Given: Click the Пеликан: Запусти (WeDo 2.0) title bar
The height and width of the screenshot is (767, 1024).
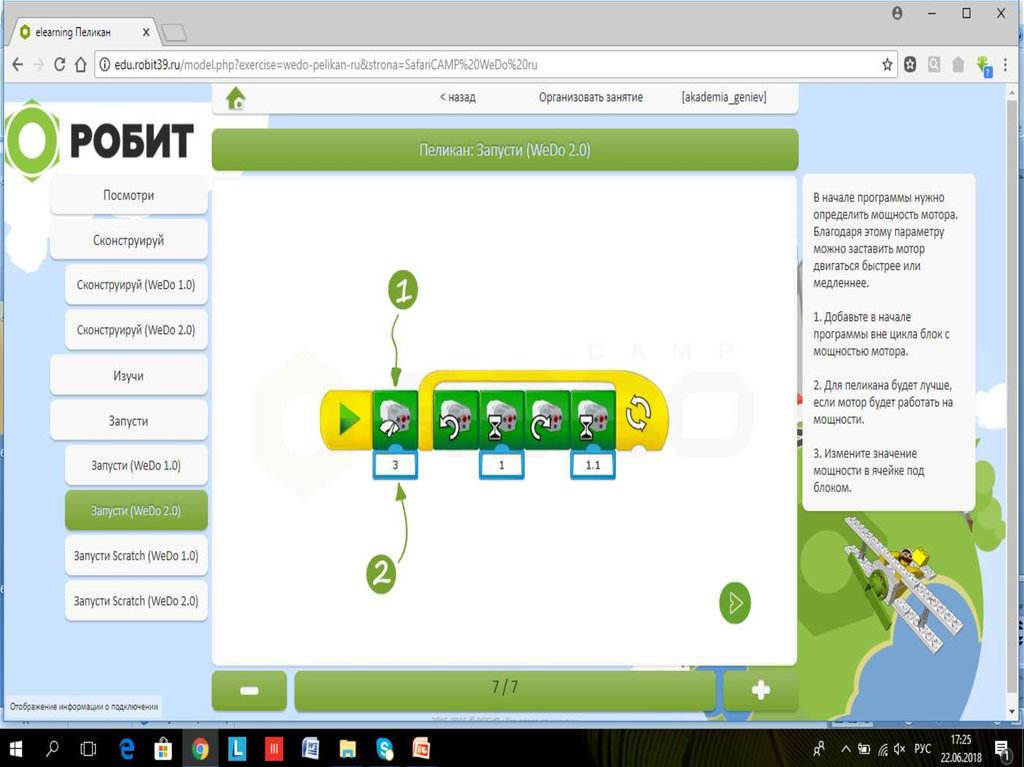Looking at the screenshot, I should (505, 150).
